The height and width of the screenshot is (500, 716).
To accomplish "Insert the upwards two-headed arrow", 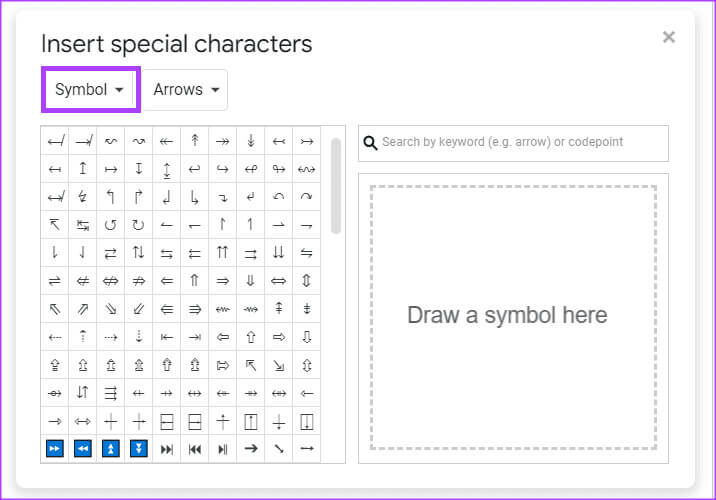I will point(195,141).
